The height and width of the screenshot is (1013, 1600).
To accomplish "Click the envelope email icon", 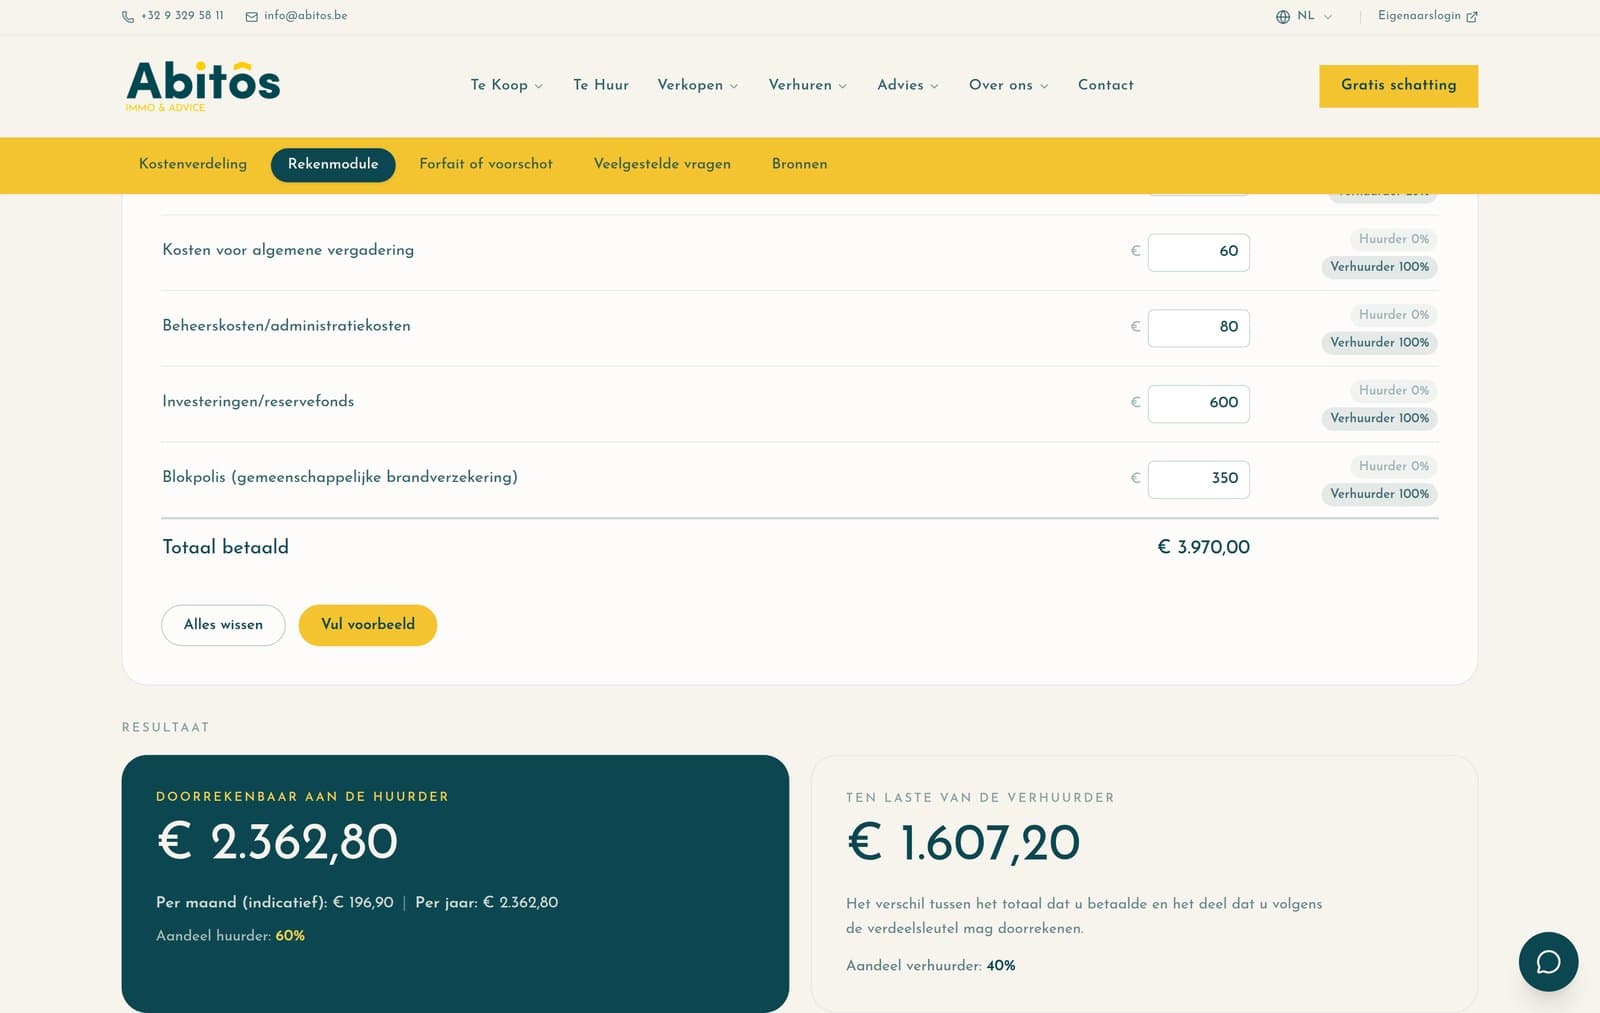I will point(252,17).
